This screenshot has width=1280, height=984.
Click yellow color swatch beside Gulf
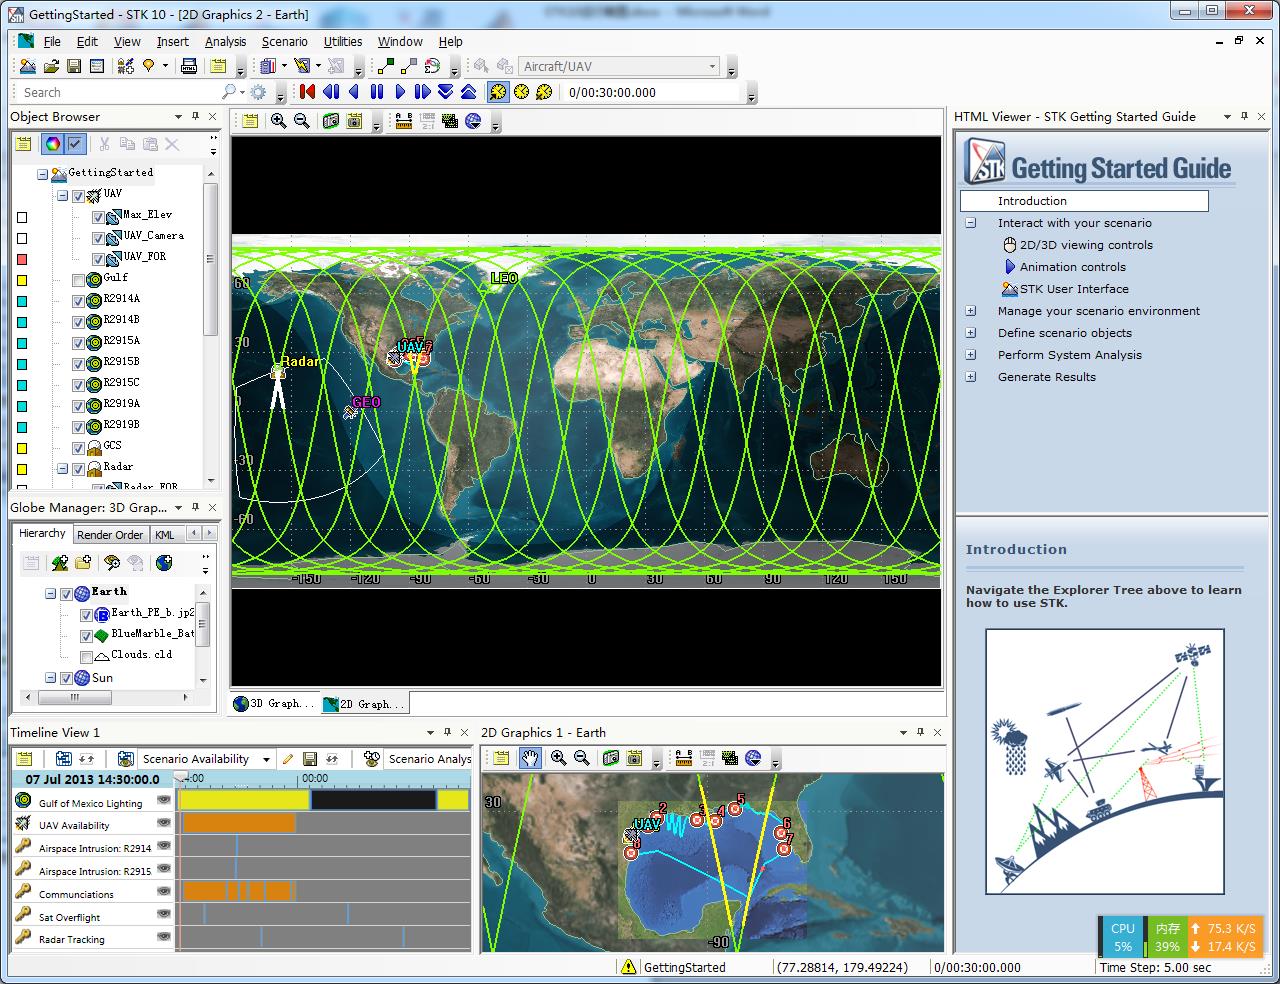(x=22, y=280)
